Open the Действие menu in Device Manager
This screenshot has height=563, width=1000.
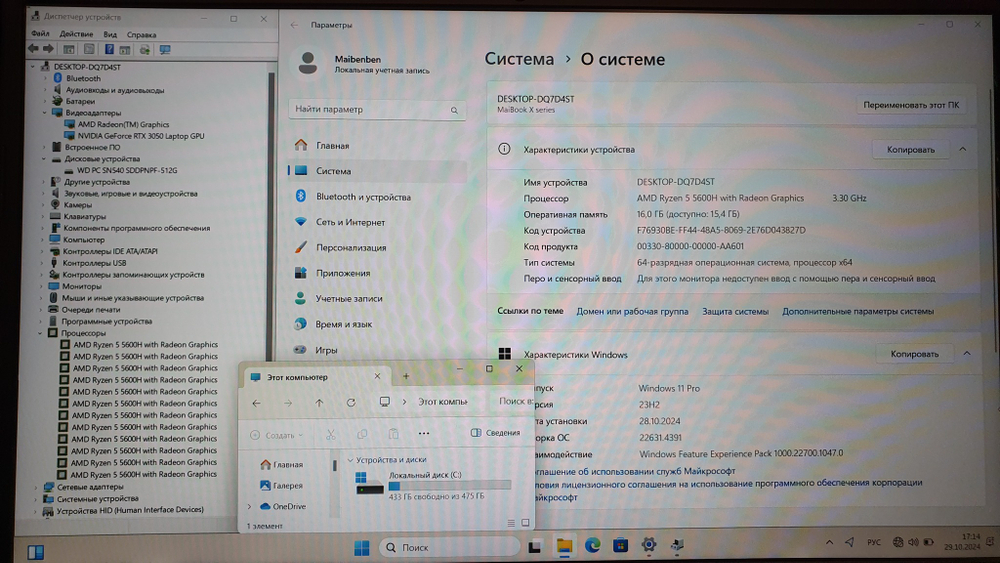[x=76, y=34]
